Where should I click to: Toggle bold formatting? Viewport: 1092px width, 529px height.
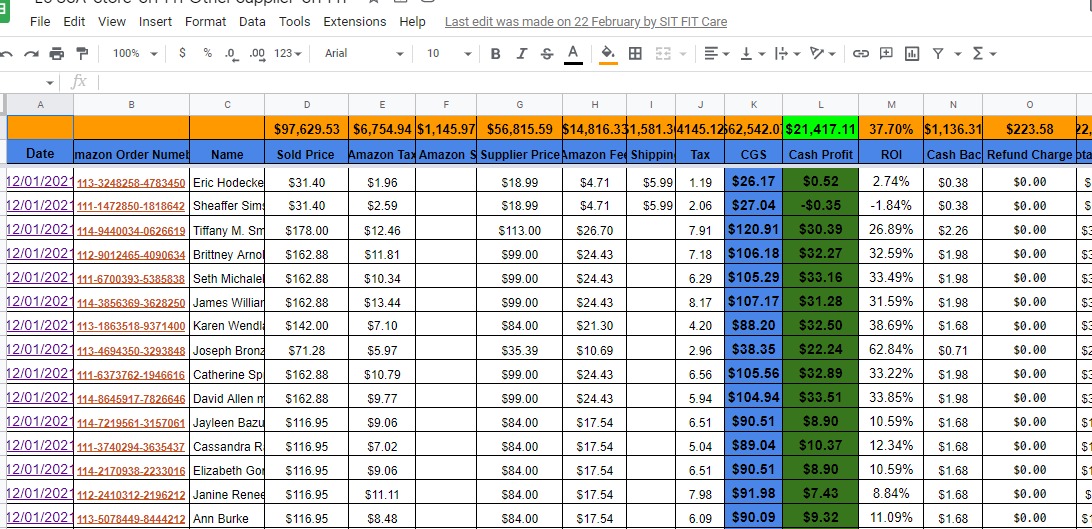pyautogui.click(x=495, y=53)
